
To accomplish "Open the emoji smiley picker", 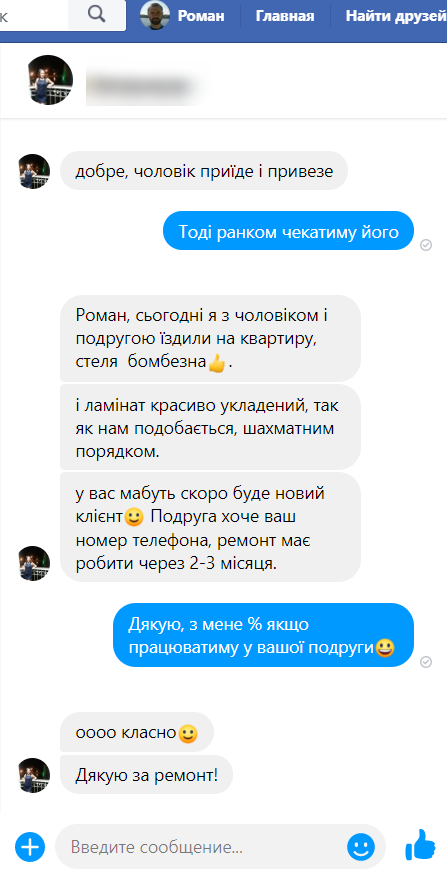I will [x=361, y=846].
